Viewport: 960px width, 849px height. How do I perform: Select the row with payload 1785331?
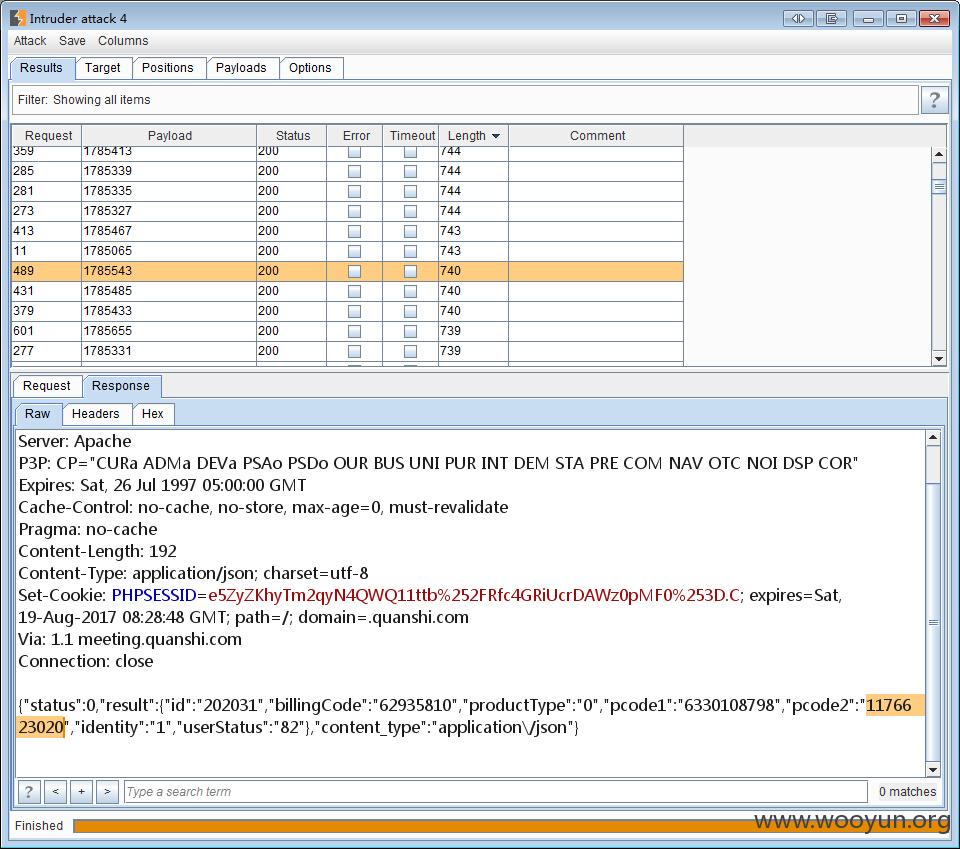(347, 351)
